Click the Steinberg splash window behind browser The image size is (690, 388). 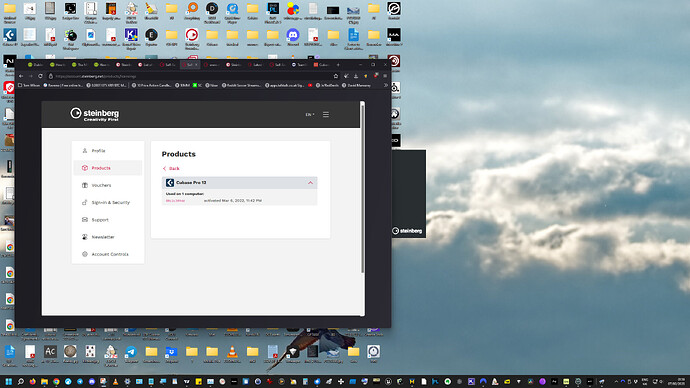pos(409,194)
